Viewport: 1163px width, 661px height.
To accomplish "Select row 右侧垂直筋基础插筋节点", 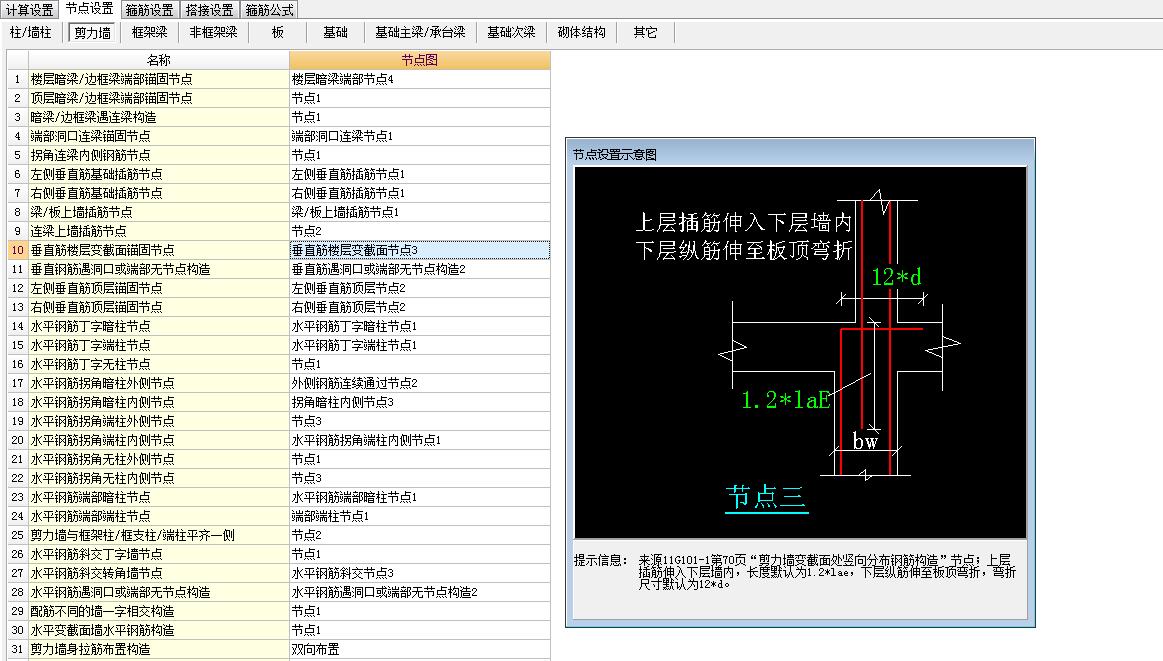I will 159,193.
